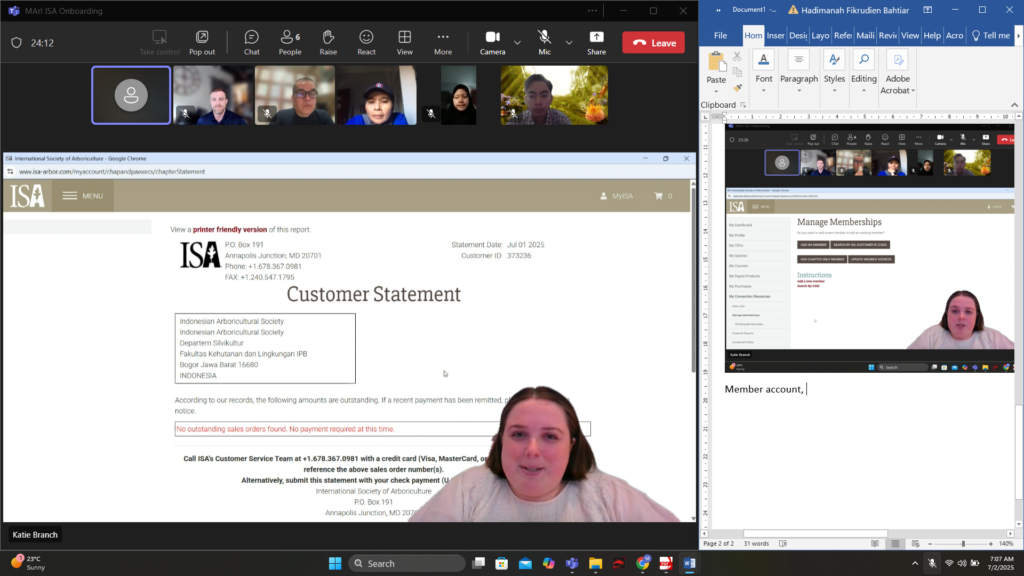Open the File tab in Word
The width and height of the screenshot is (1024, 576).
tap(720, 35)
